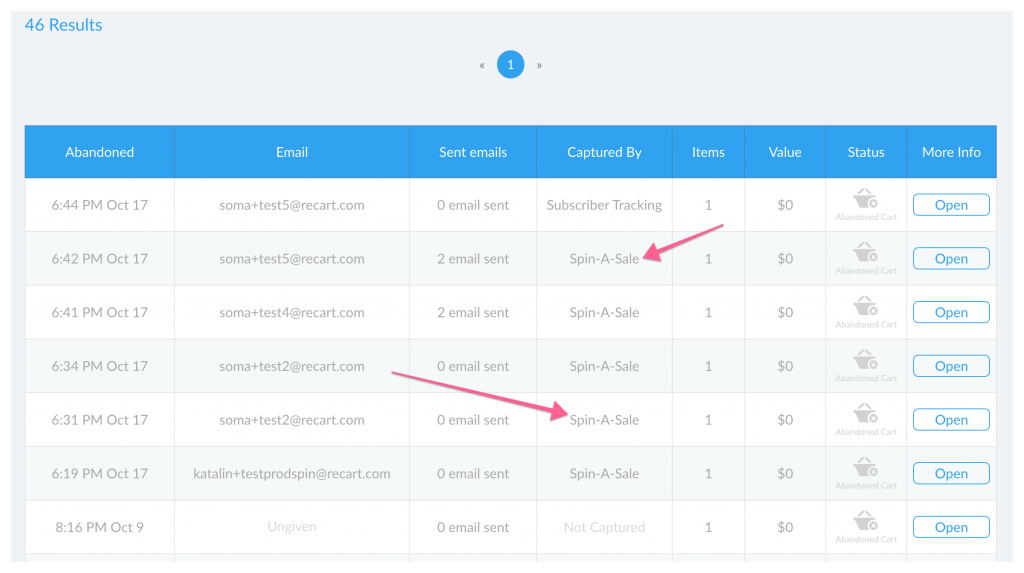
Task: Open details for the 6:31 PM Oct 17 cart
Action: (x=951, y=419)
